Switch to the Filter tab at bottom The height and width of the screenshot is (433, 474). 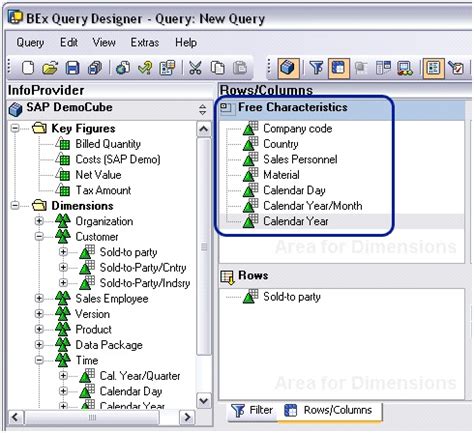pos(253,410)
